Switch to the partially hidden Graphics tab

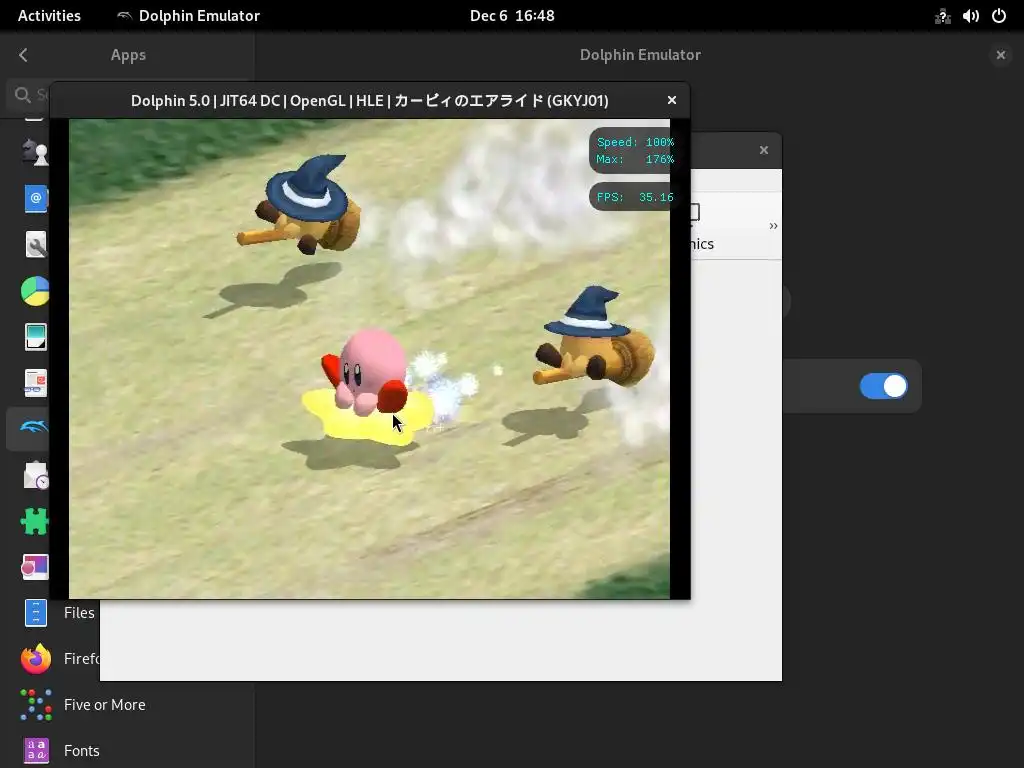coord(702,227)
